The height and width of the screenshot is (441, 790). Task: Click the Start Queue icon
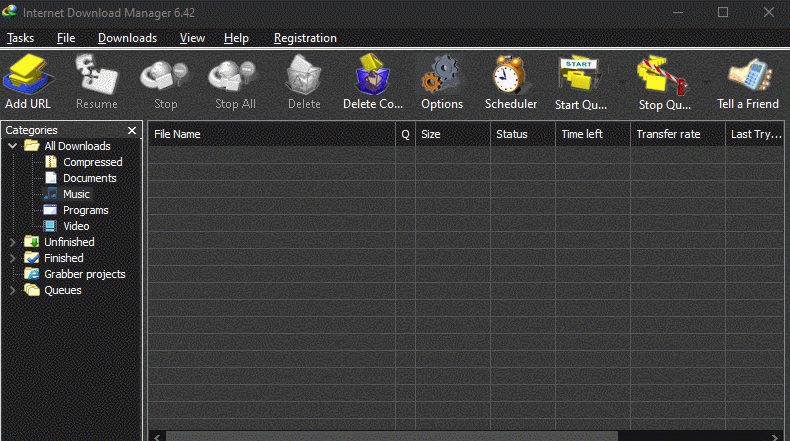[579, 75]
